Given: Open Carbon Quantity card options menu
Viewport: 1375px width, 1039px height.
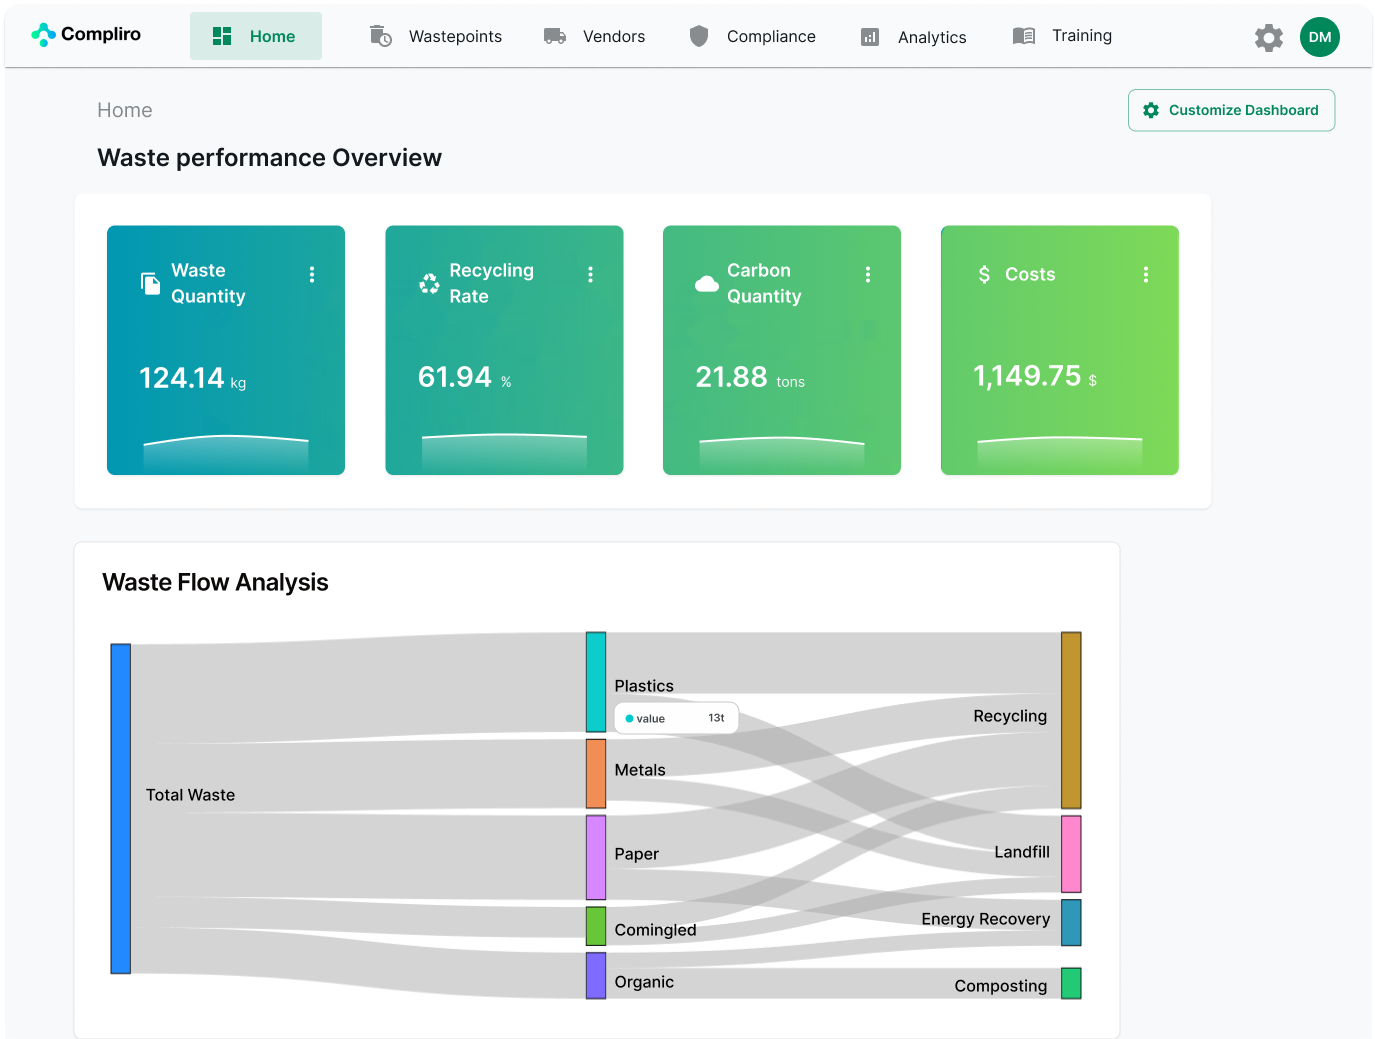Looking at the screenshot, I should pyautogui.click(x=868, y=274).
